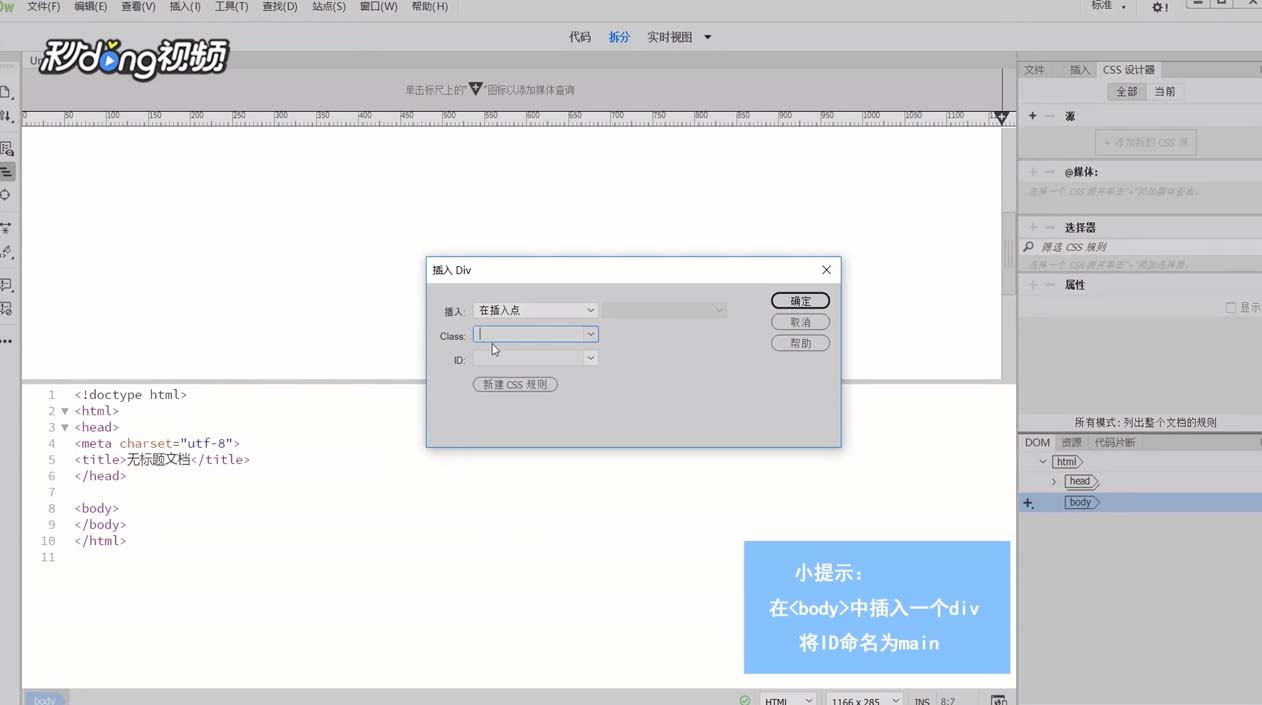Click the plus icon to add a CSS source

[1032, 115]
